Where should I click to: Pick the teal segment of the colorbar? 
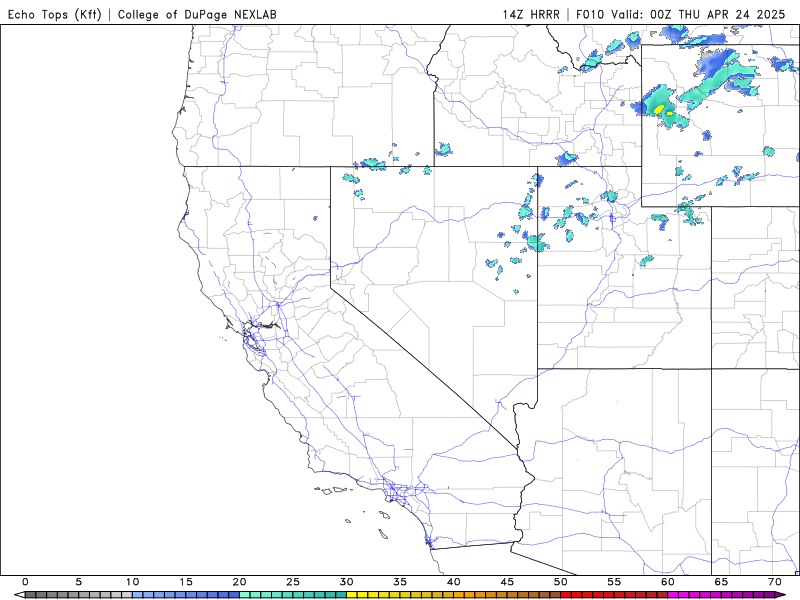(293, 595)
